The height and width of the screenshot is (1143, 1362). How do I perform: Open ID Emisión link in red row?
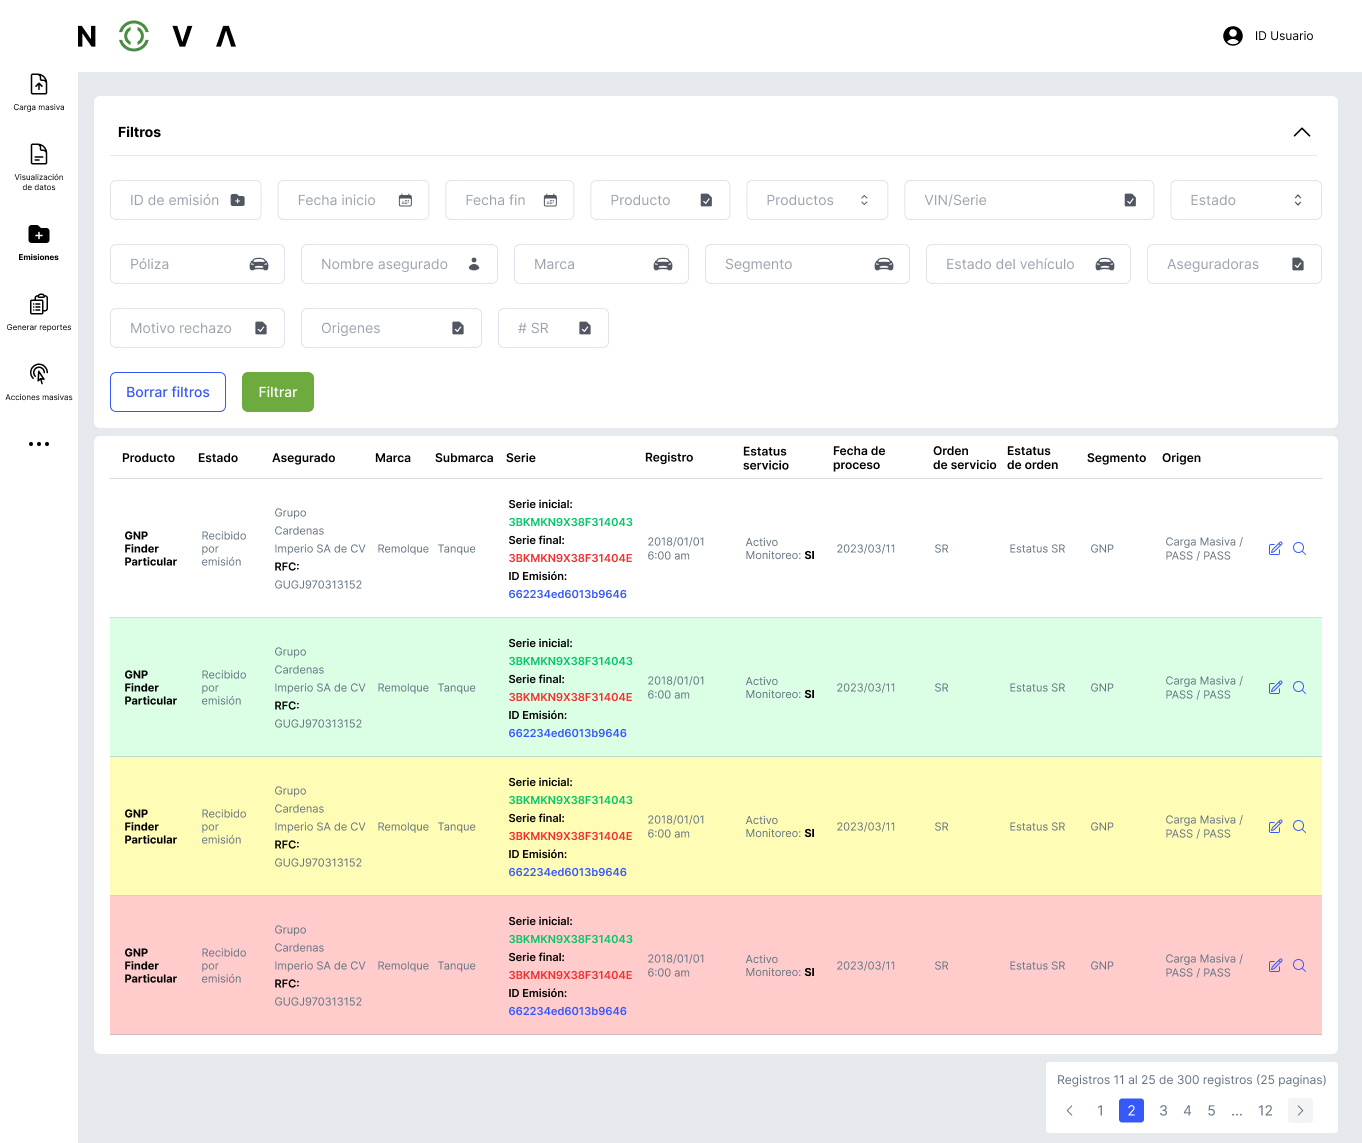click(567, 1011)
